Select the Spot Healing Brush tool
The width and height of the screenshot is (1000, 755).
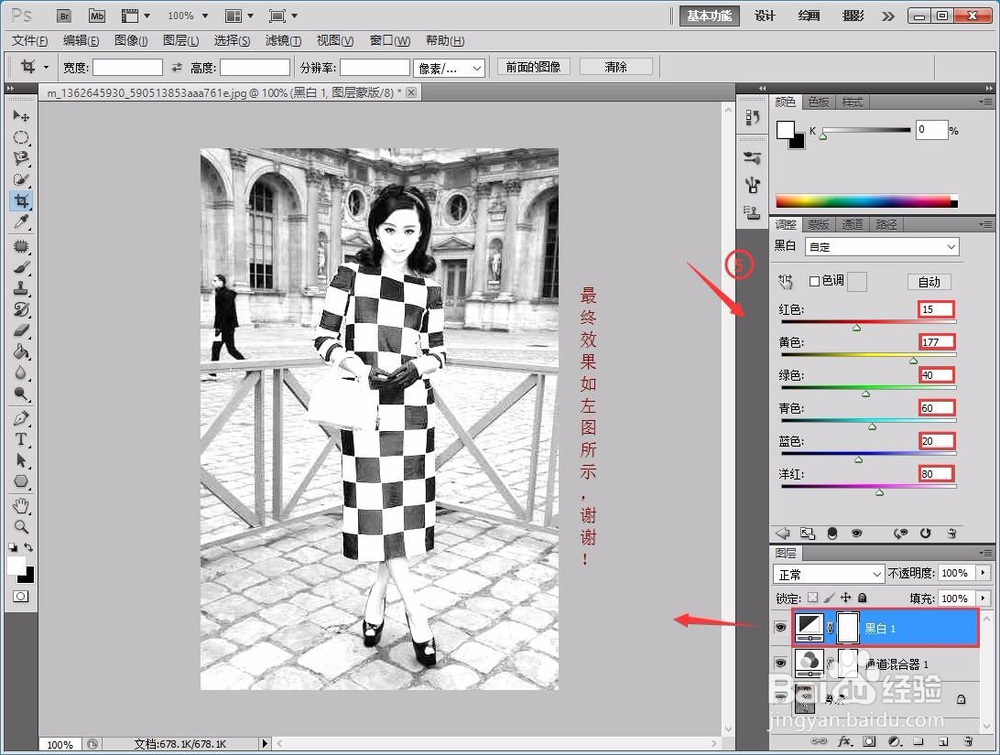[x=21, y=246]
